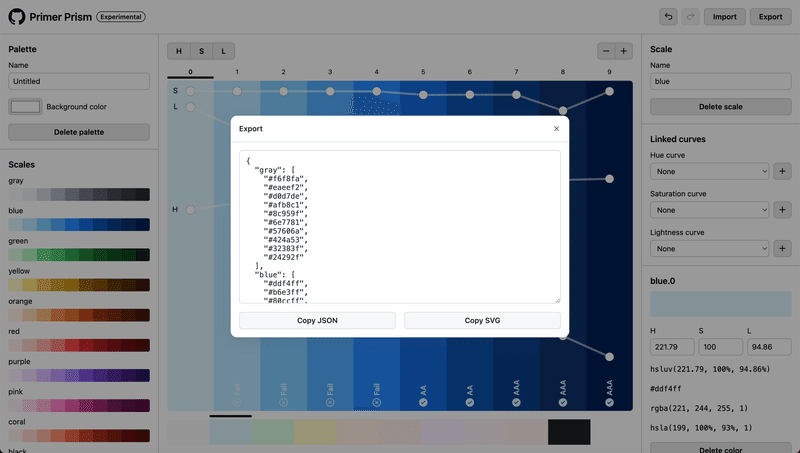Click Delete color button
This screenshot has height=453, width=800.
[720, 448]
